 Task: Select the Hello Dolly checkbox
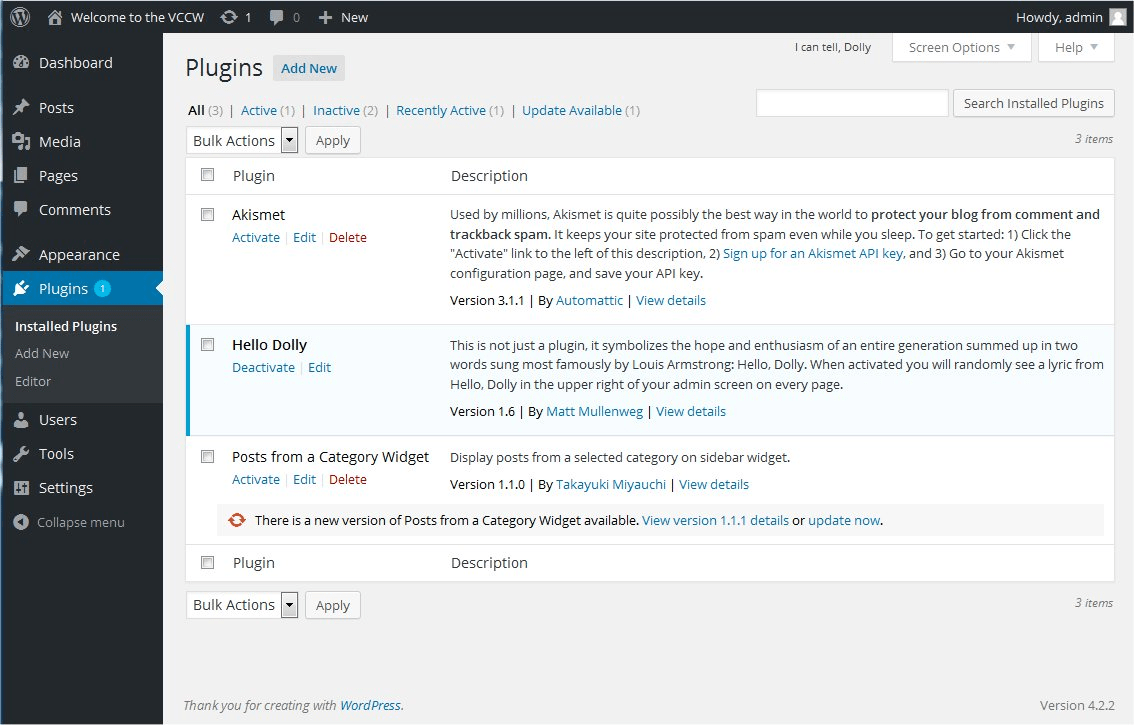pyautogui.click(x=207, y=344)
